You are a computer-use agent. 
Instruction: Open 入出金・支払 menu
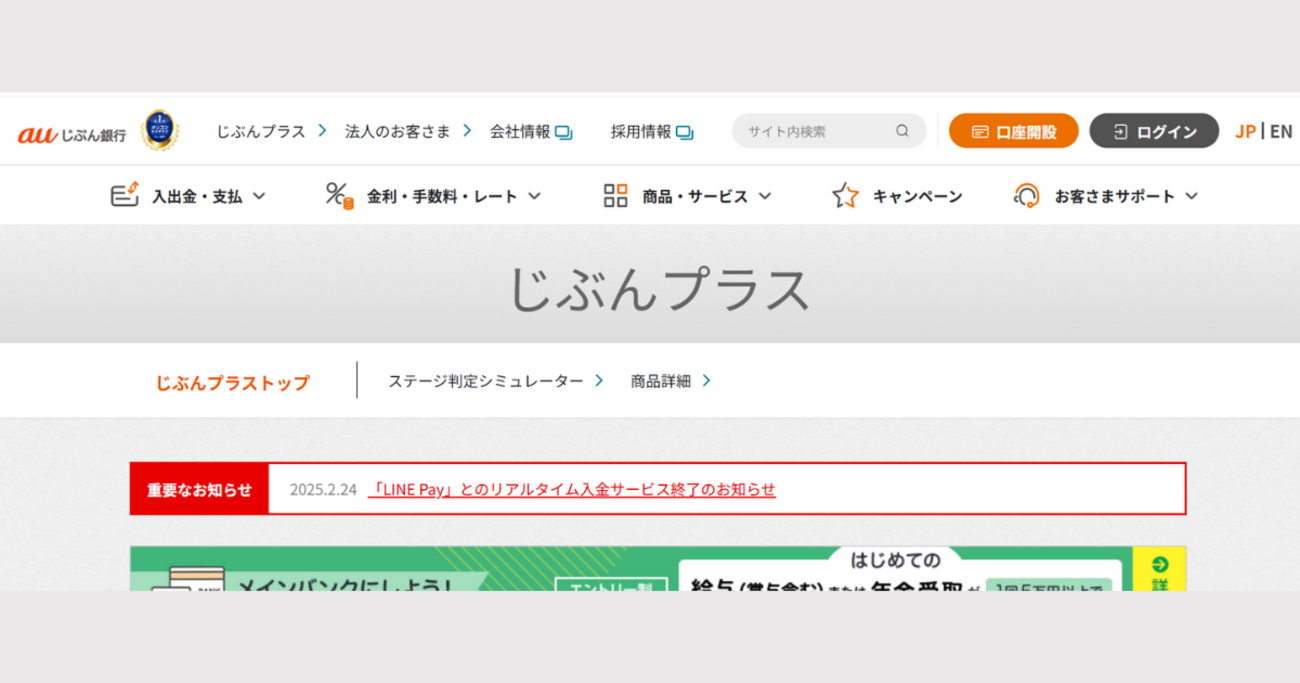(197, 196)
